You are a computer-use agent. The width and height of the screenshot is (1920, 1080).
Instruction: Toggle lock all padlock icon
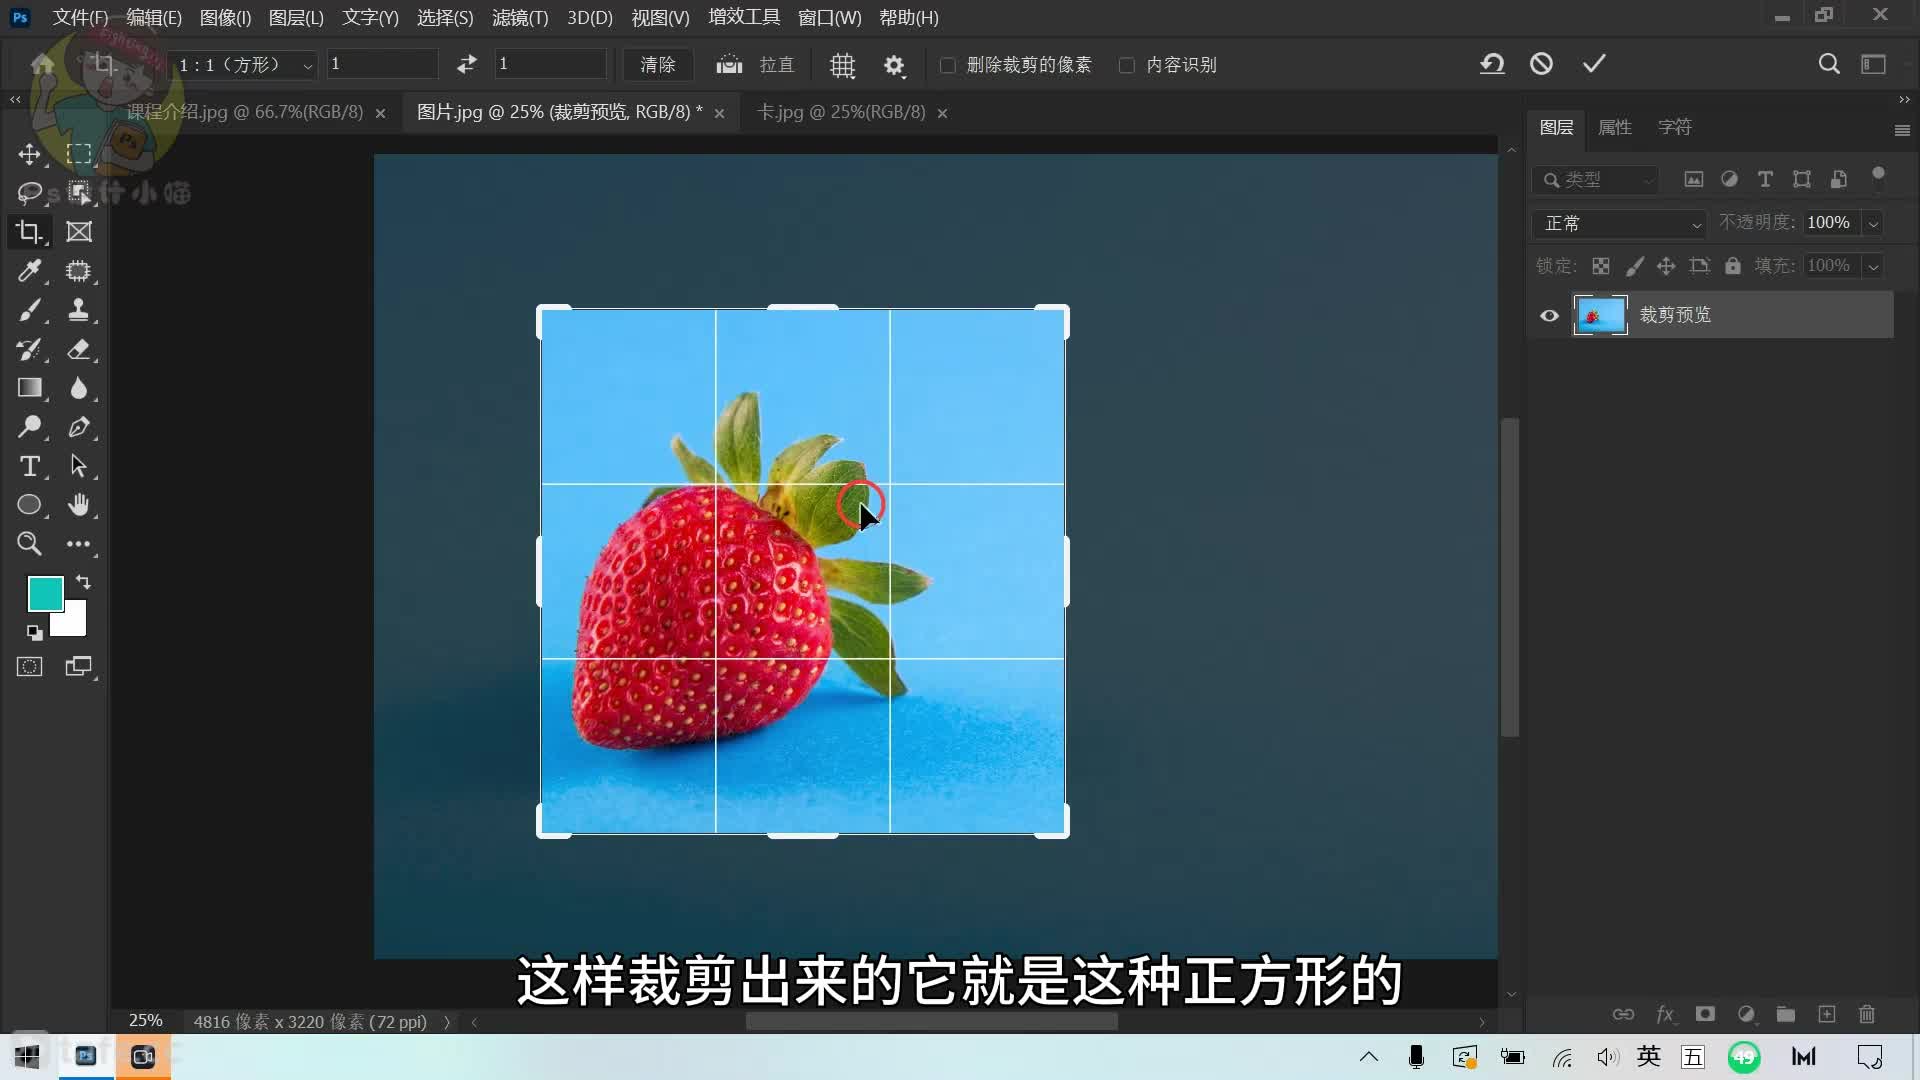[x=1733, y=266]
